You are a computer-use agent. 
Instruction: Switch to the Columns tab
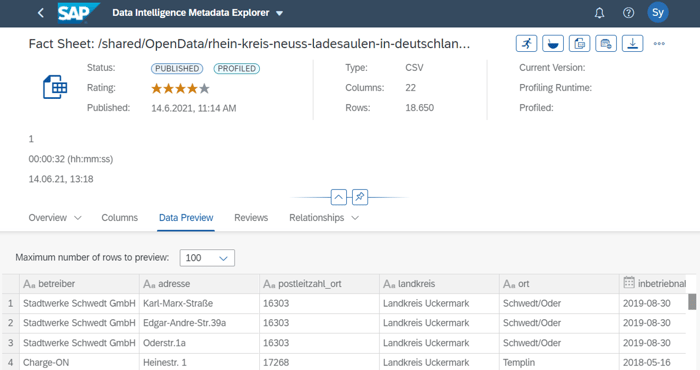[x=120, y=218]
